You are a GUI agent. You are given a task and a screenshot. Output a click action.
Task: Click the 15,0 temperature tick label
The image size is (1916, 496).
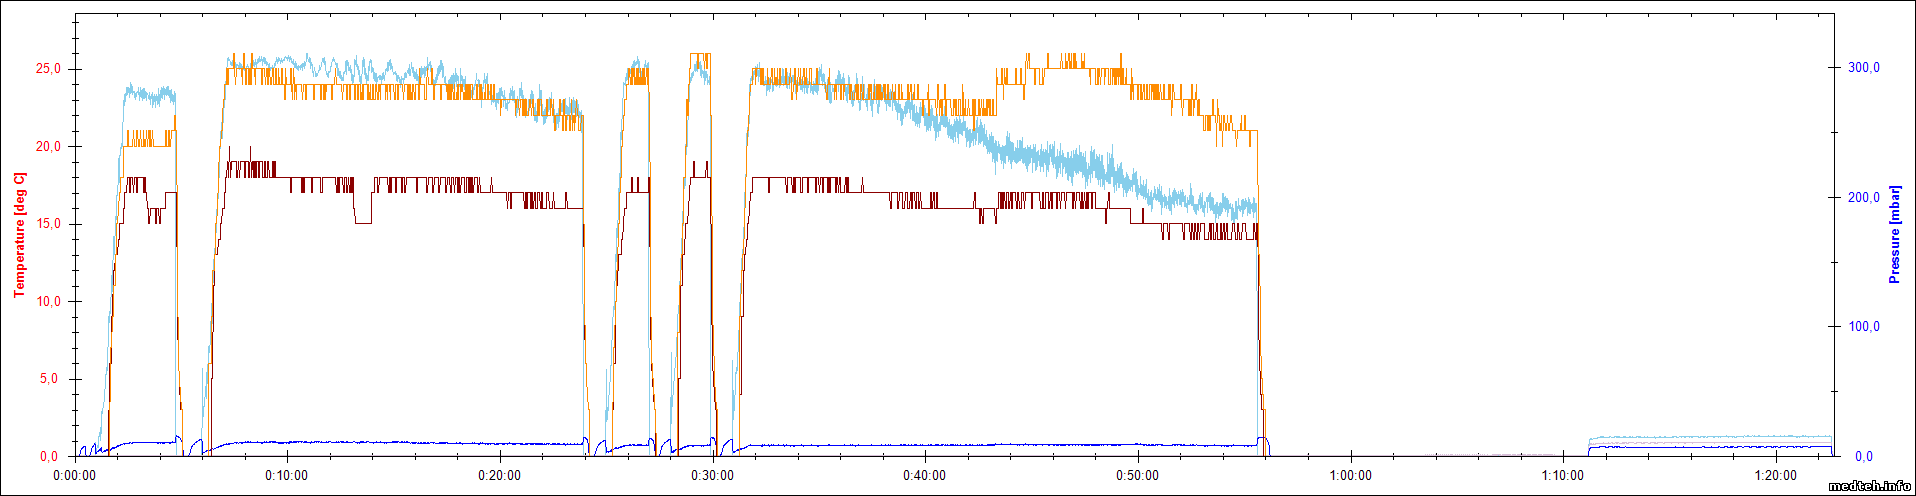pyautogui.click(x=48, y=224)
